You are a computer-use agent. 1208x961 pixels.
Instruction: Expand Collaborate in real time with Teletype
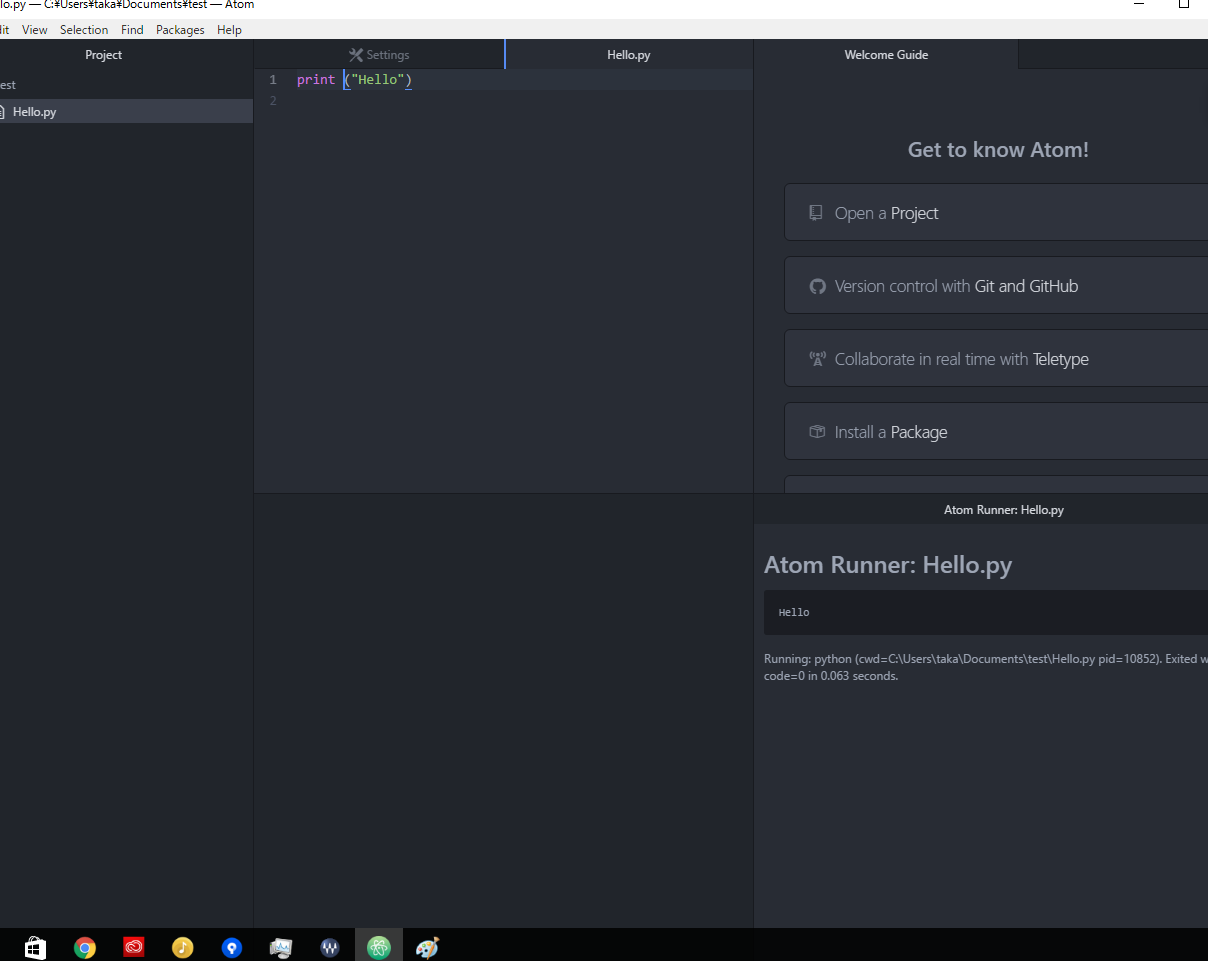996,359
